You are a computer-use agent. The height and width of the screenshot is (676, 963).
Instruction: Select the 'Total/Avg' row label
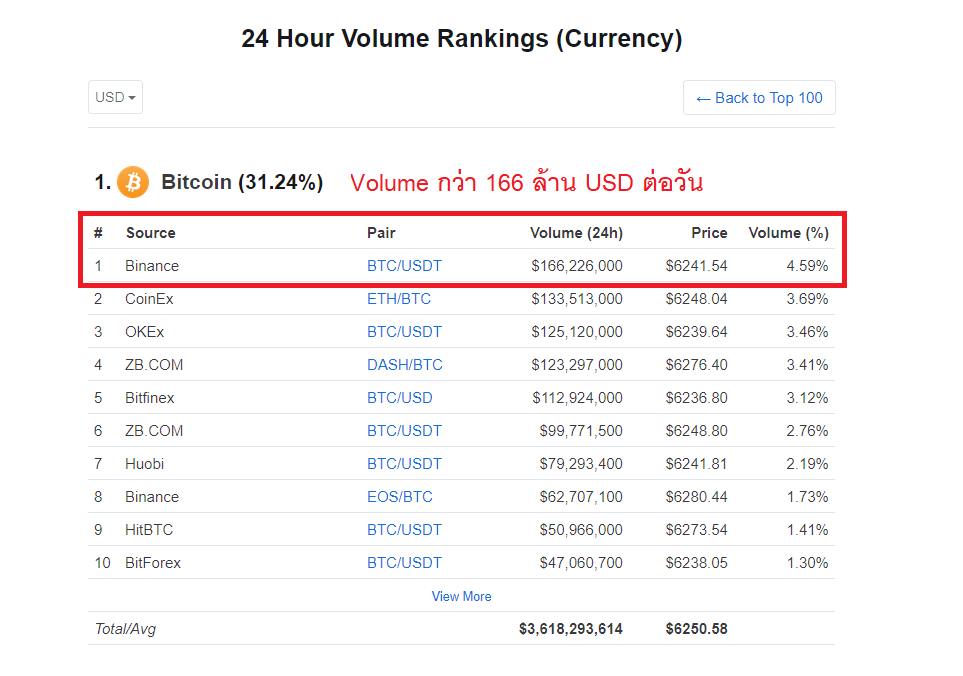pos(125,629)
